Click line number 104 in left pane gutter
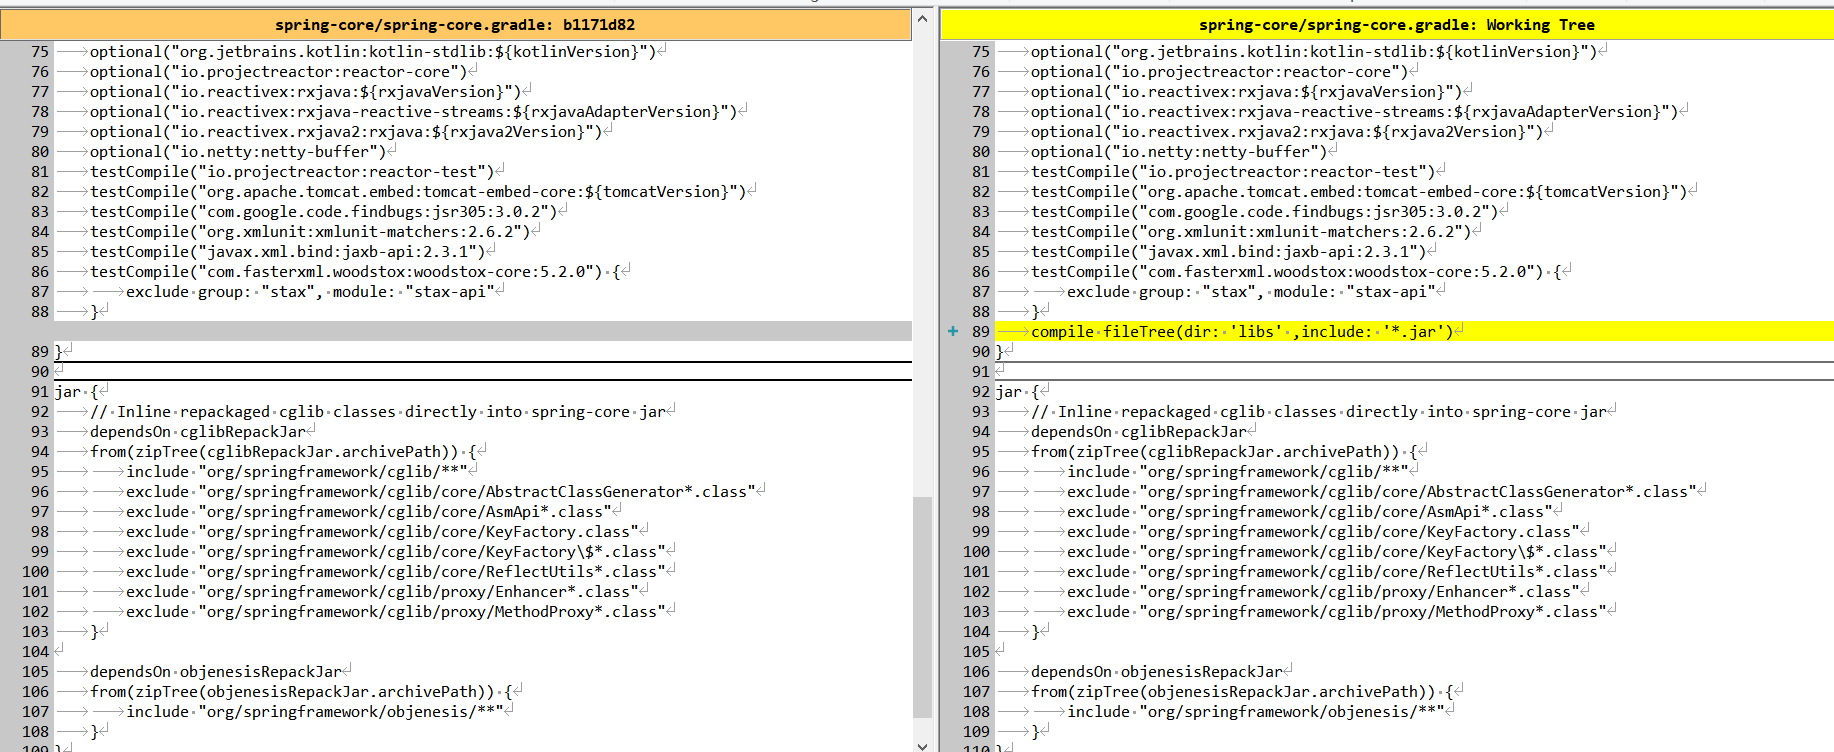This screenshot has width=1834, height=752. pos(35,652)
